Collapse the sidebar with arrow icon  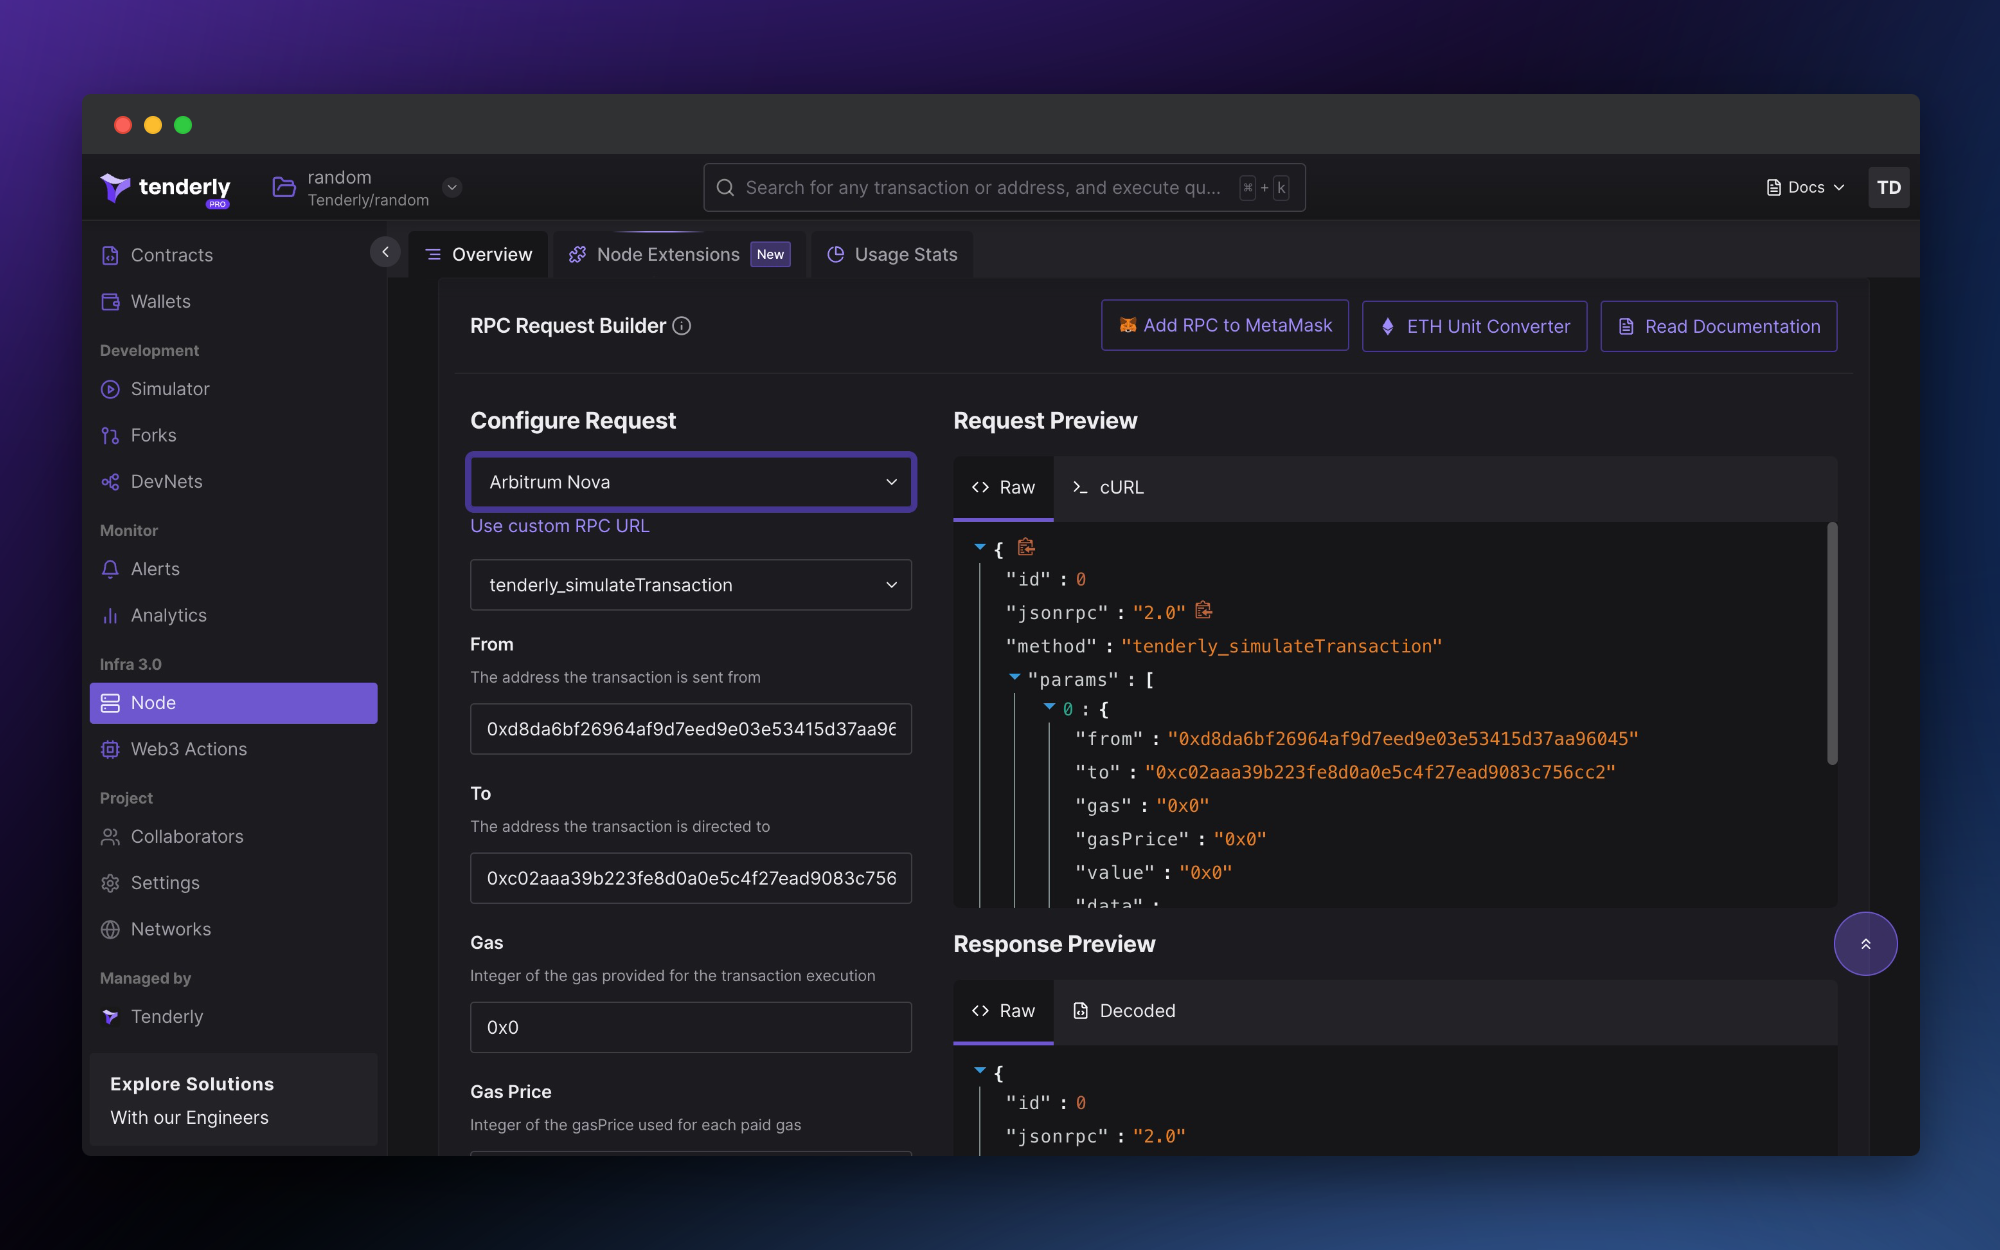[385, 253]
